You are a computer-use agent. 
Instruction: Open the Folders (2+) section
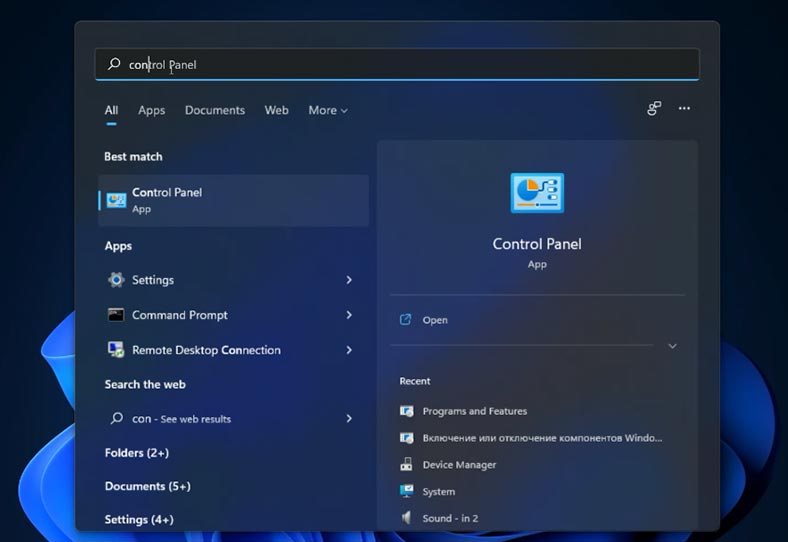(x=137, y=453)
